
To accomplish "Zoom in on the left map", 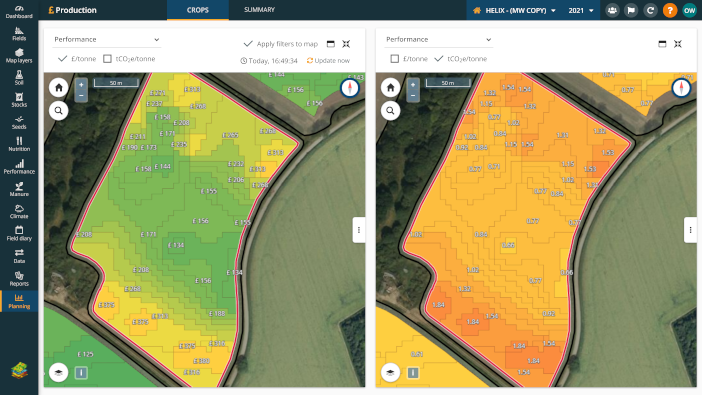I will 81,85.
